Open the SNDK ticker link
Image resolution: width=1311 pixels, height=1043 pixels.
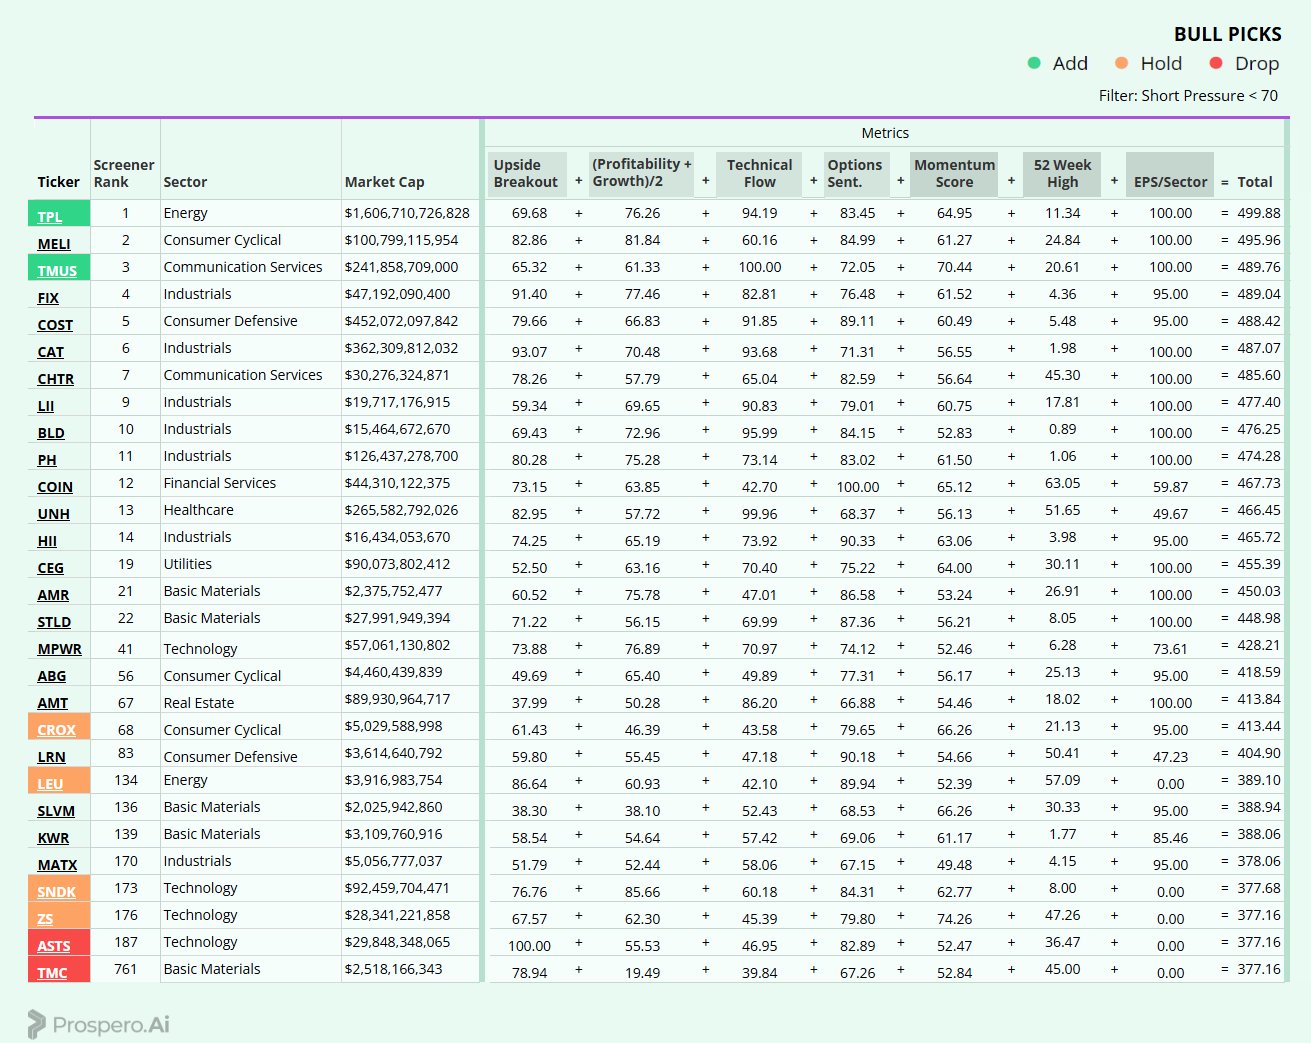click(56, 892)
